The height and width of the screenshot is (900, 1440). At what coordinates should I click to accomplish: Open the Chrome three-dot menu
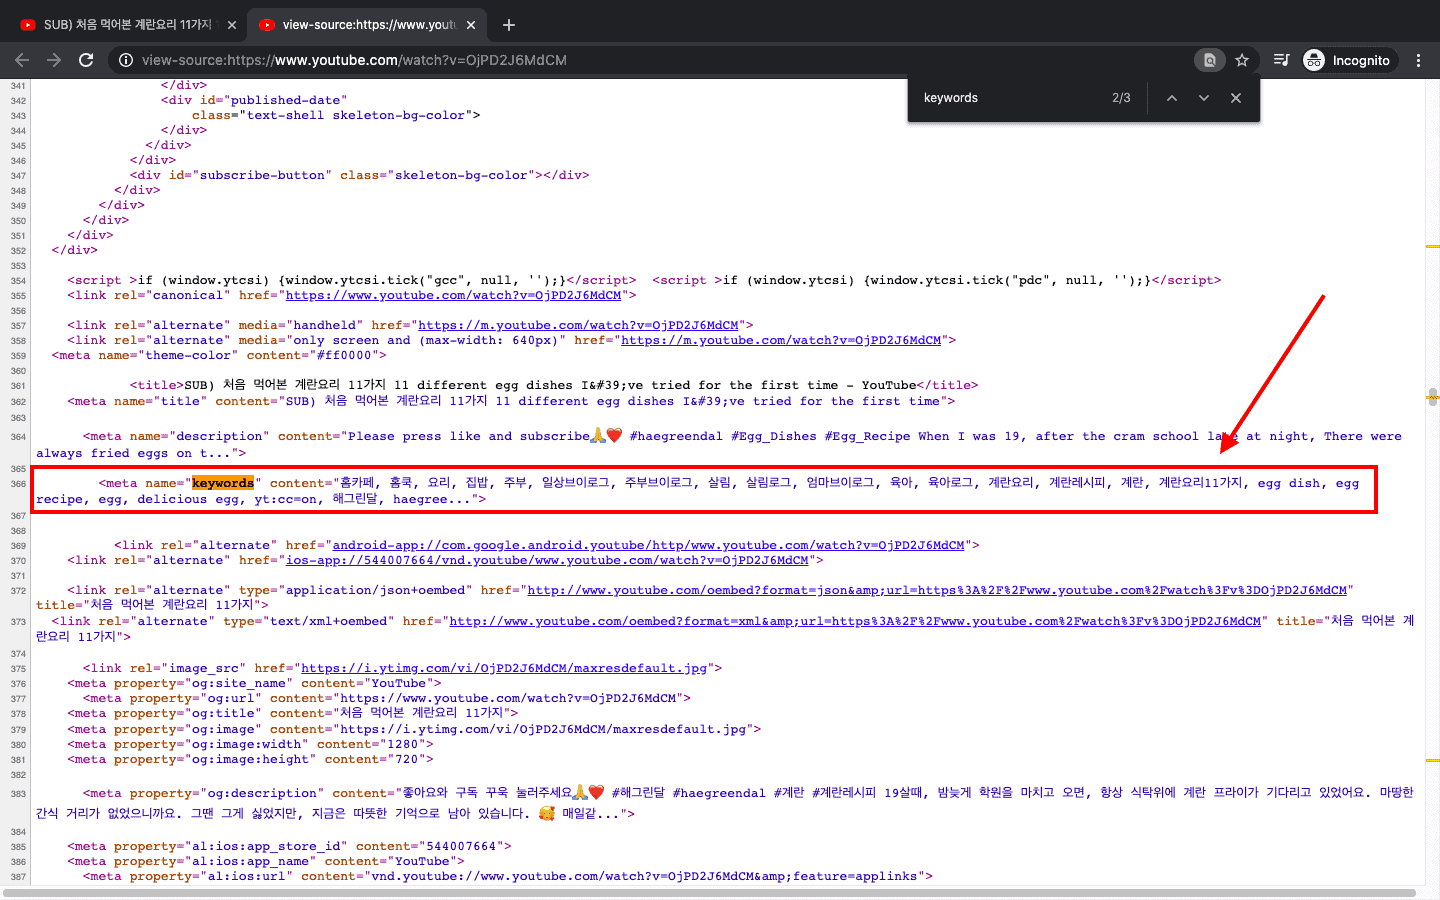pos(1418,60)
